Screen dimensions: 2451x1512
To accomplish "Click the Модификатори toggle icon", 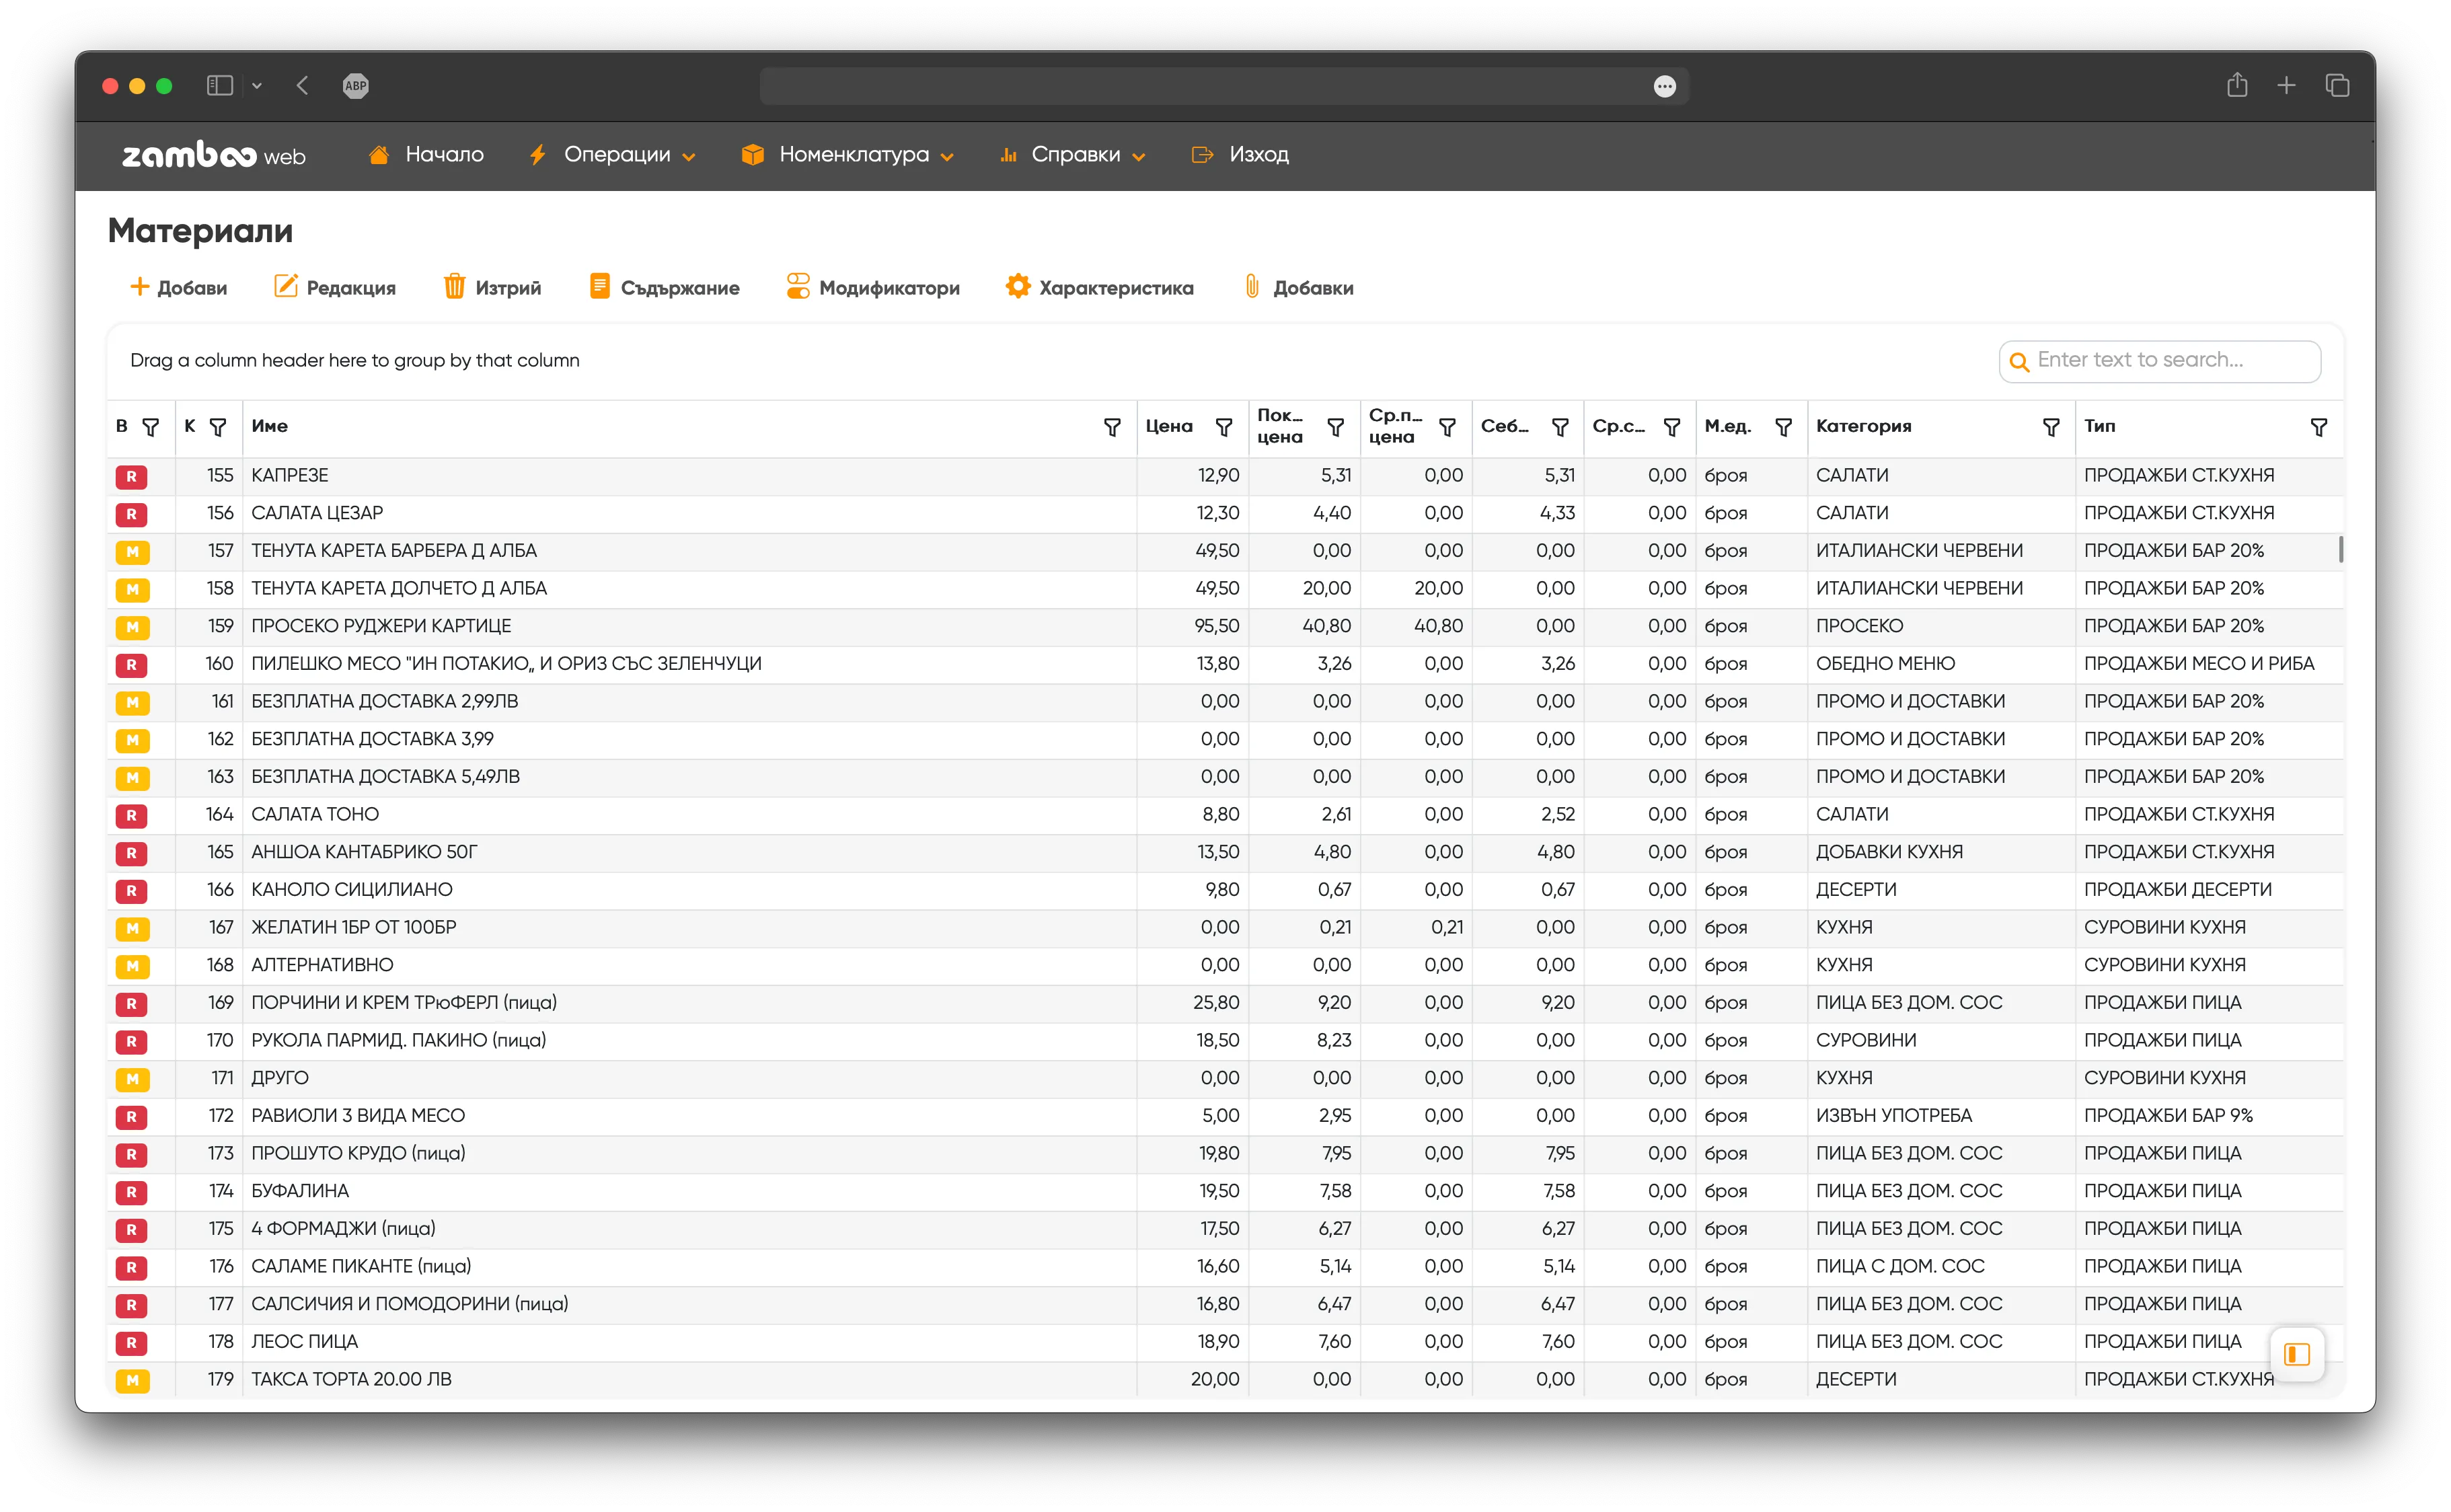I will (x=797, y=287).
